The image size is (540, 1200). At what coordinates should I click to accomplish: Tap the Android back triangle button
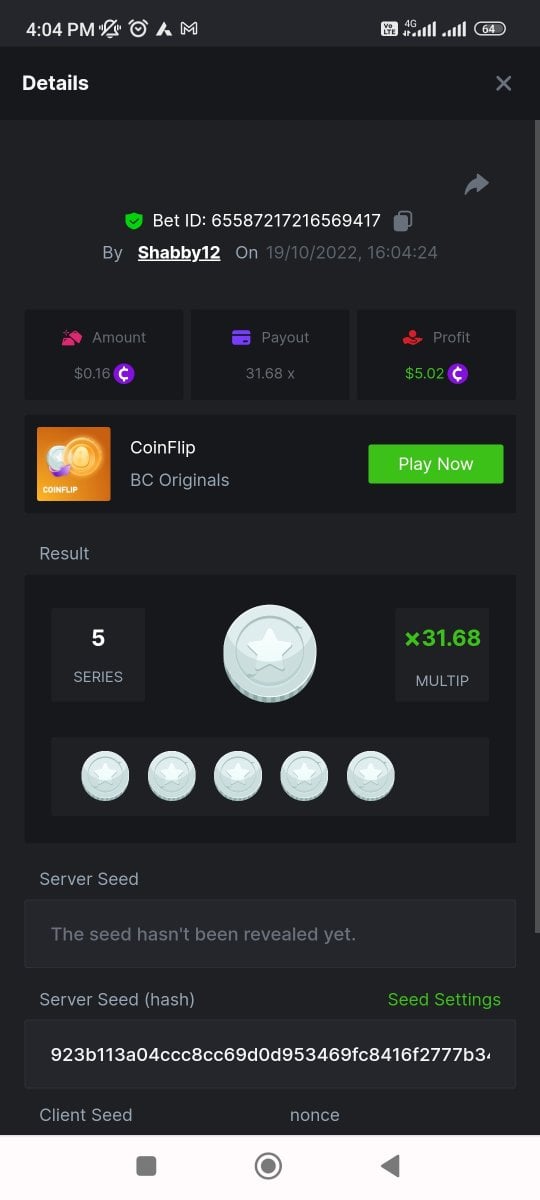tap(390, 1165)
